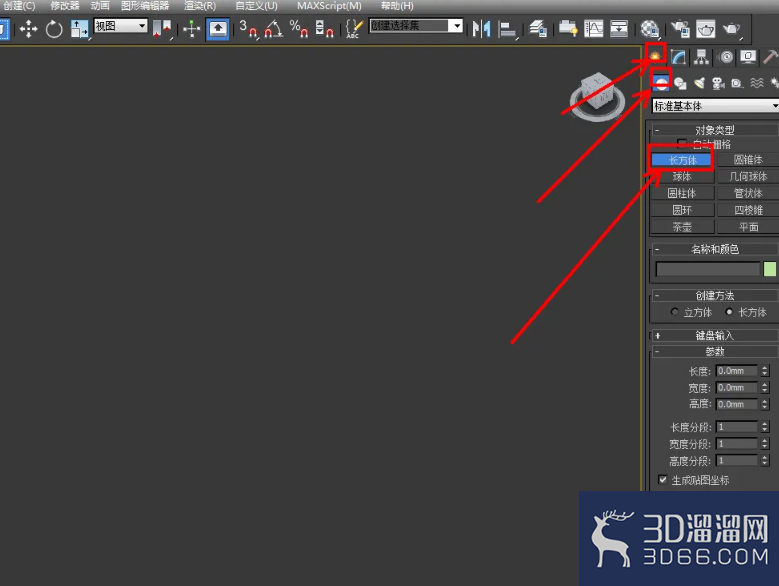Image resolution: width=779 pixels, height=586 pixels.
Task: Switch to the Display command panel tab
Action: (748, 57)
